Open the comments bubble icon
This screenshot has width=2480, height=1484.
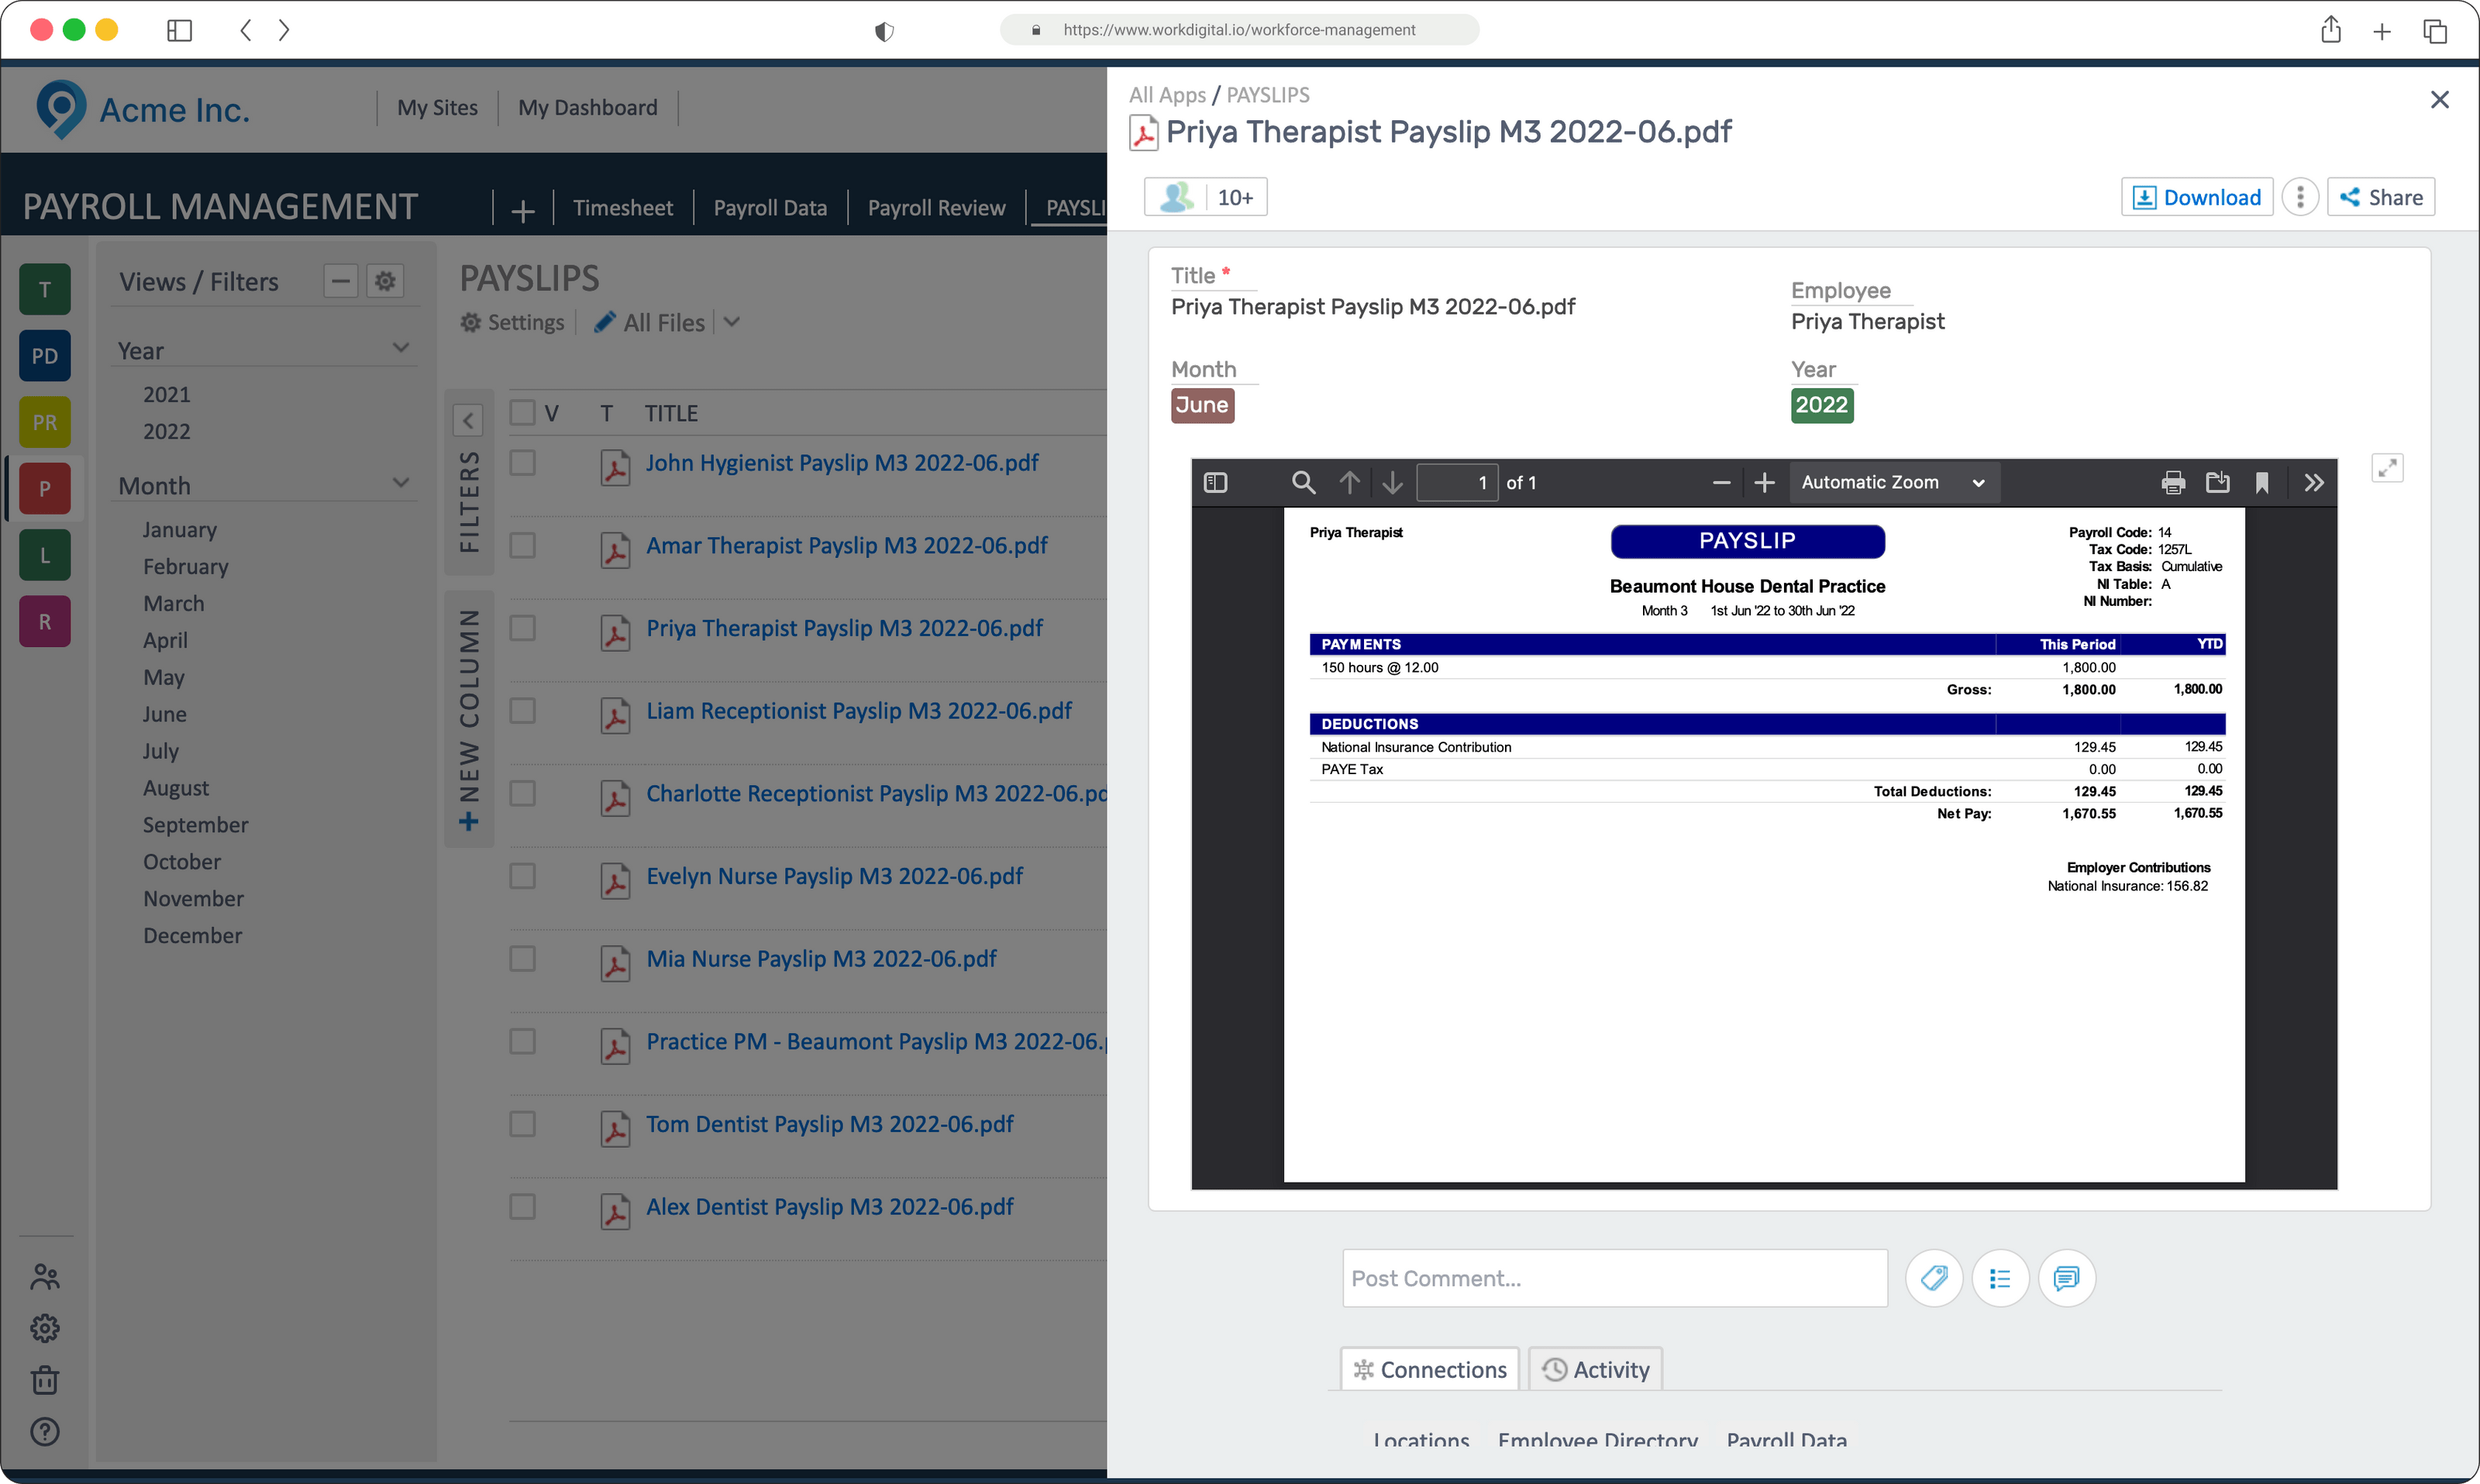[x=2067, y=1278]
